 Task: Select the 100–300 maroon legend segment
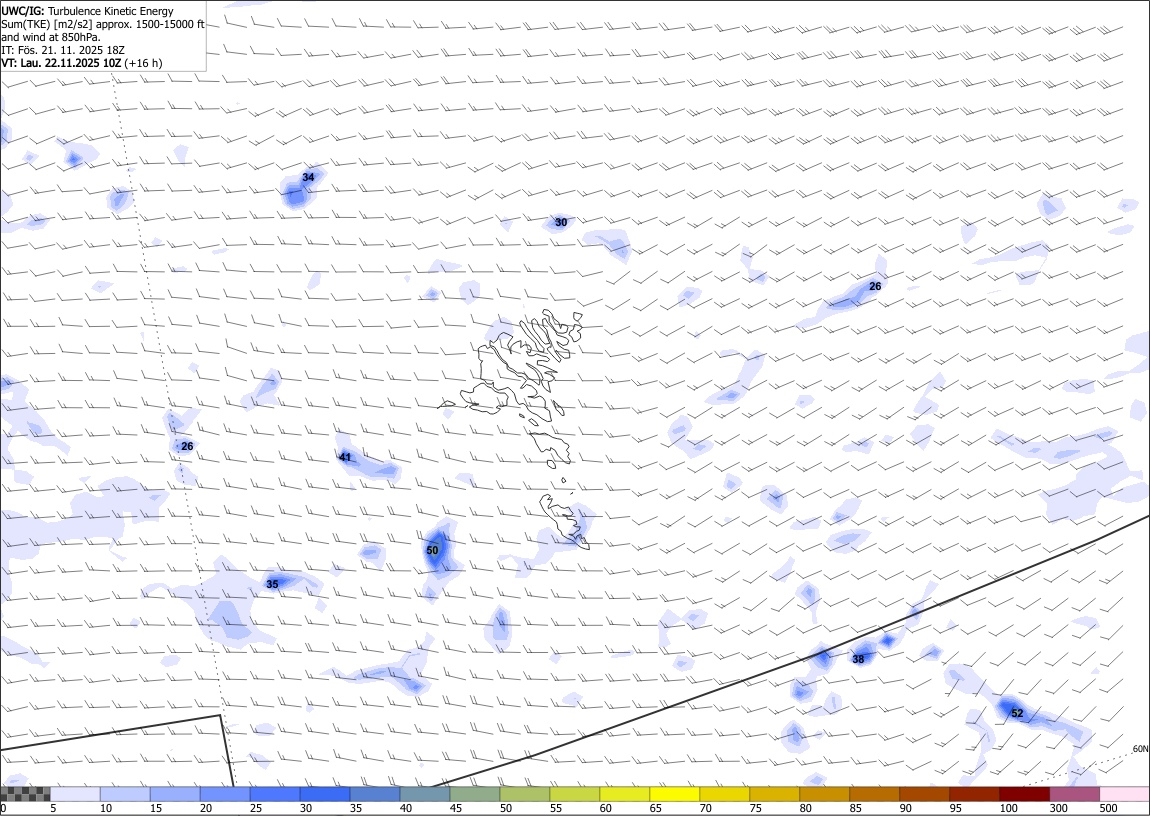point(1023,794)
